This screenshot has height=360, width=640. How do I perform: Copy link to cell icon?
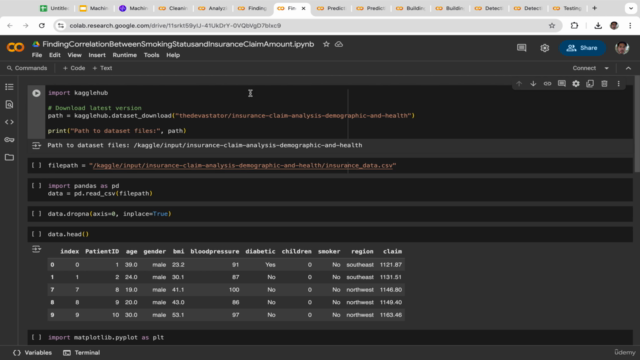(547, 84)
